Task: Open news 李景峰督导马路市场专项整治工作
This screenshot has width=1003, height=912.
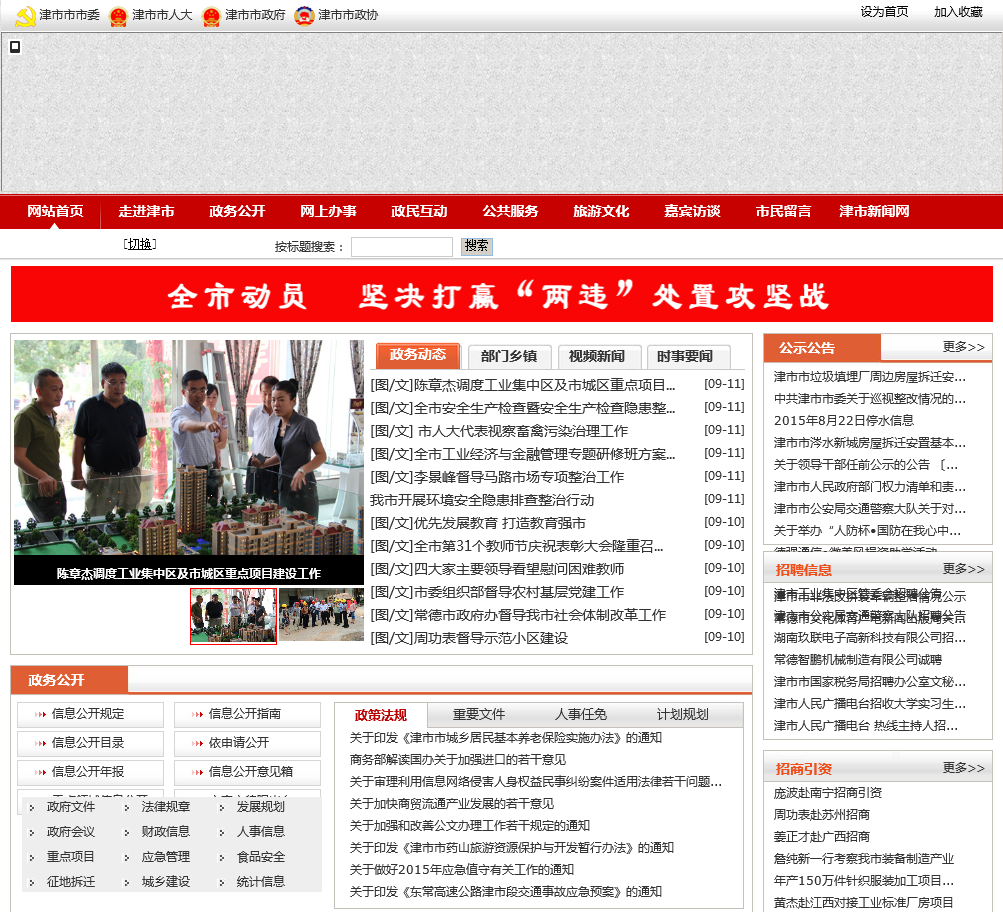Action: click(x=497, y=477)
